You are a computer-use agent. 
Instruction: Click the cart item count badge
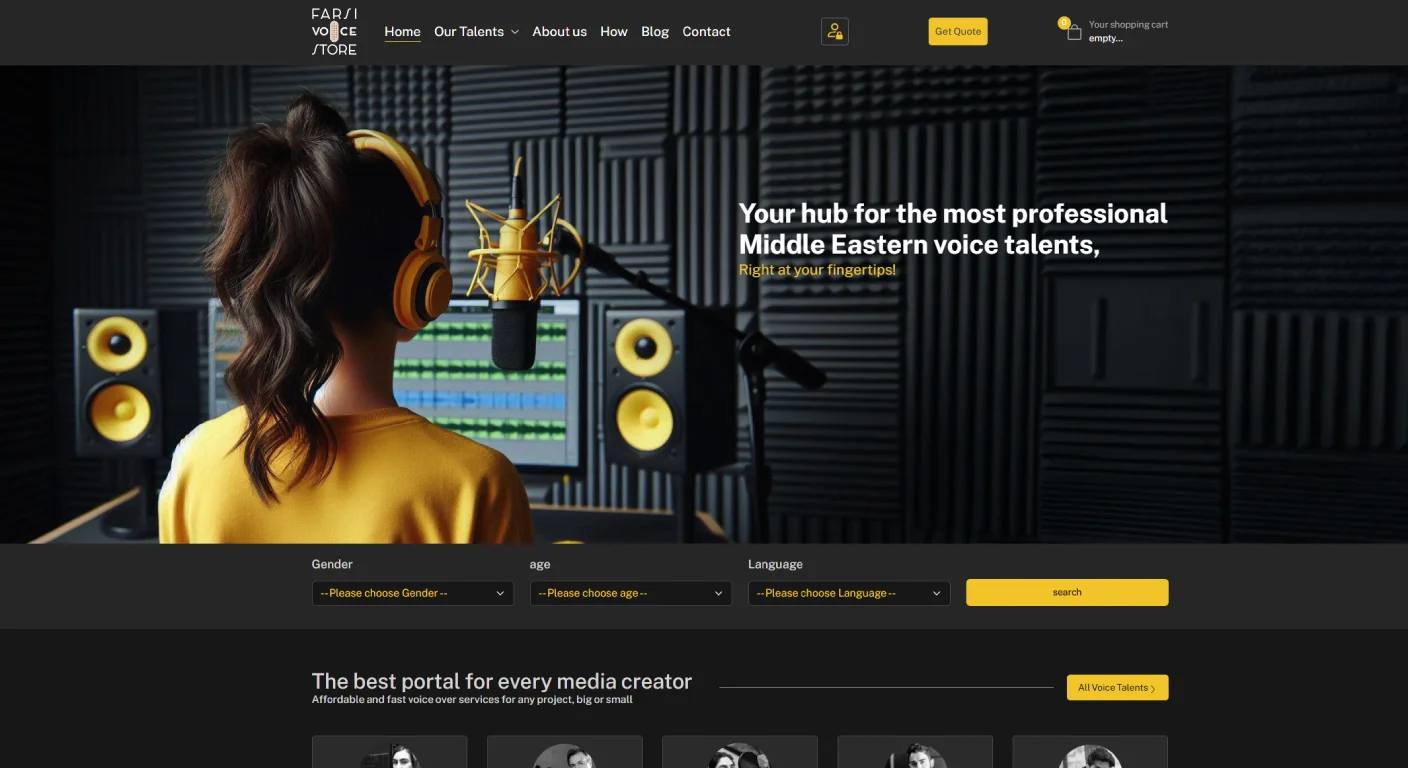[x=1063, y=22]
